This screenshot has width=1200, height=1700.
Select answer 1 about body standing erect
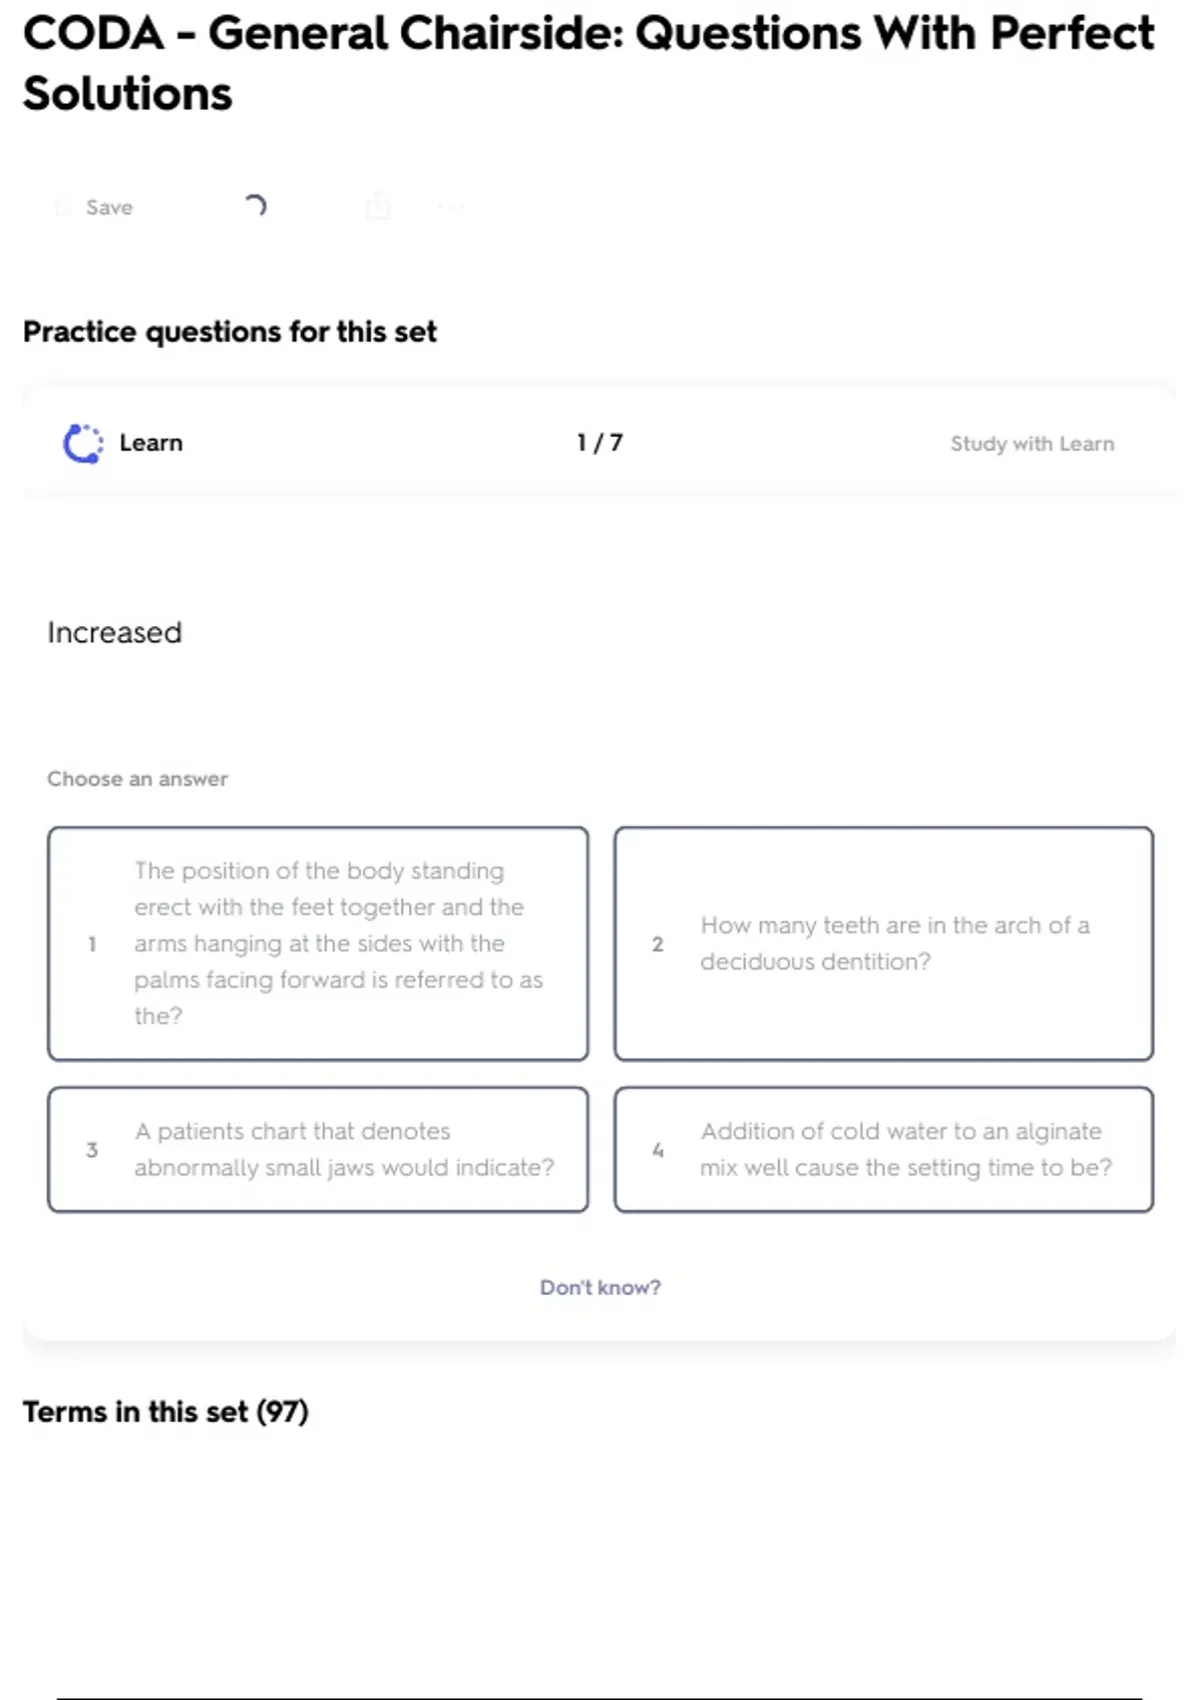point(318,943)
